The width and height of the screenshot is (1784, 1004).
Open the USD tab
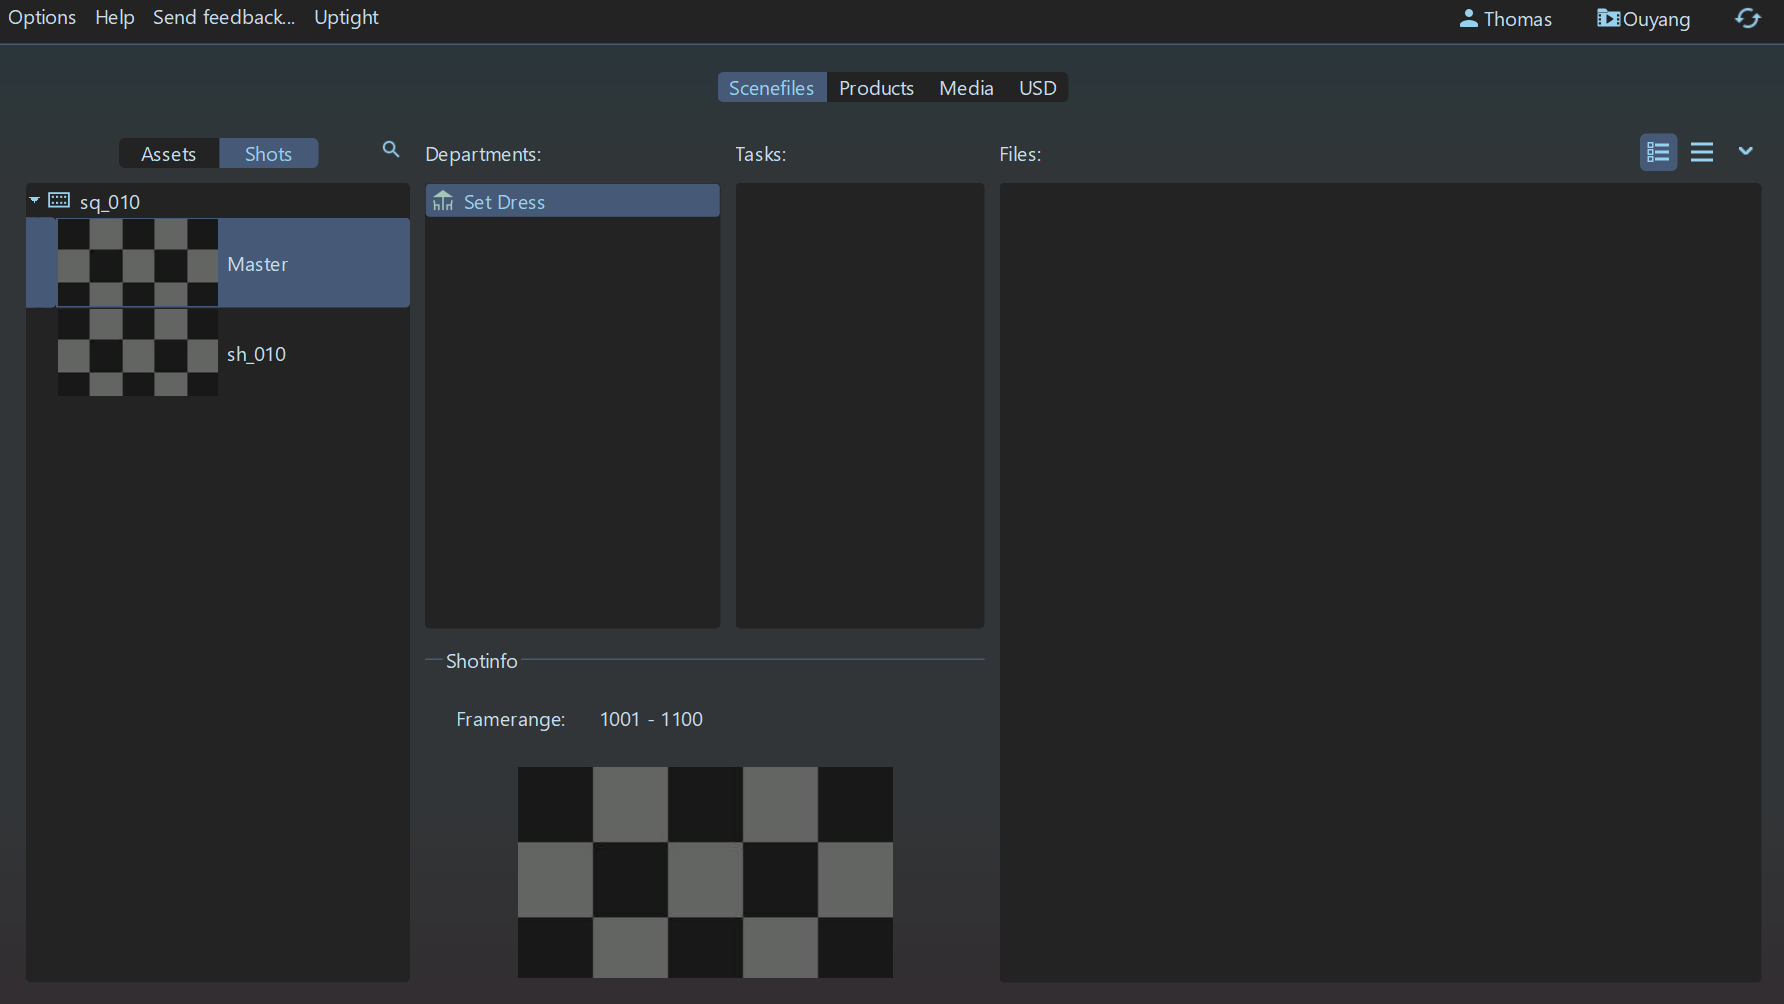coord(1037,88)
